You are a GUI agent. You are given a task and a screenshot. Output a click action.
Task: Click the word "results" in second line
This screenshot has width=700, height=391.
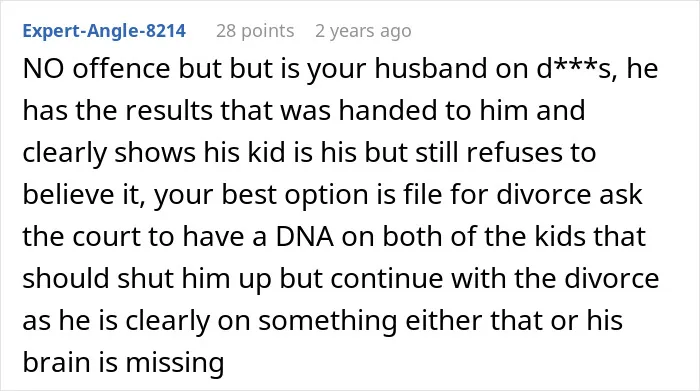click(169, 110)
